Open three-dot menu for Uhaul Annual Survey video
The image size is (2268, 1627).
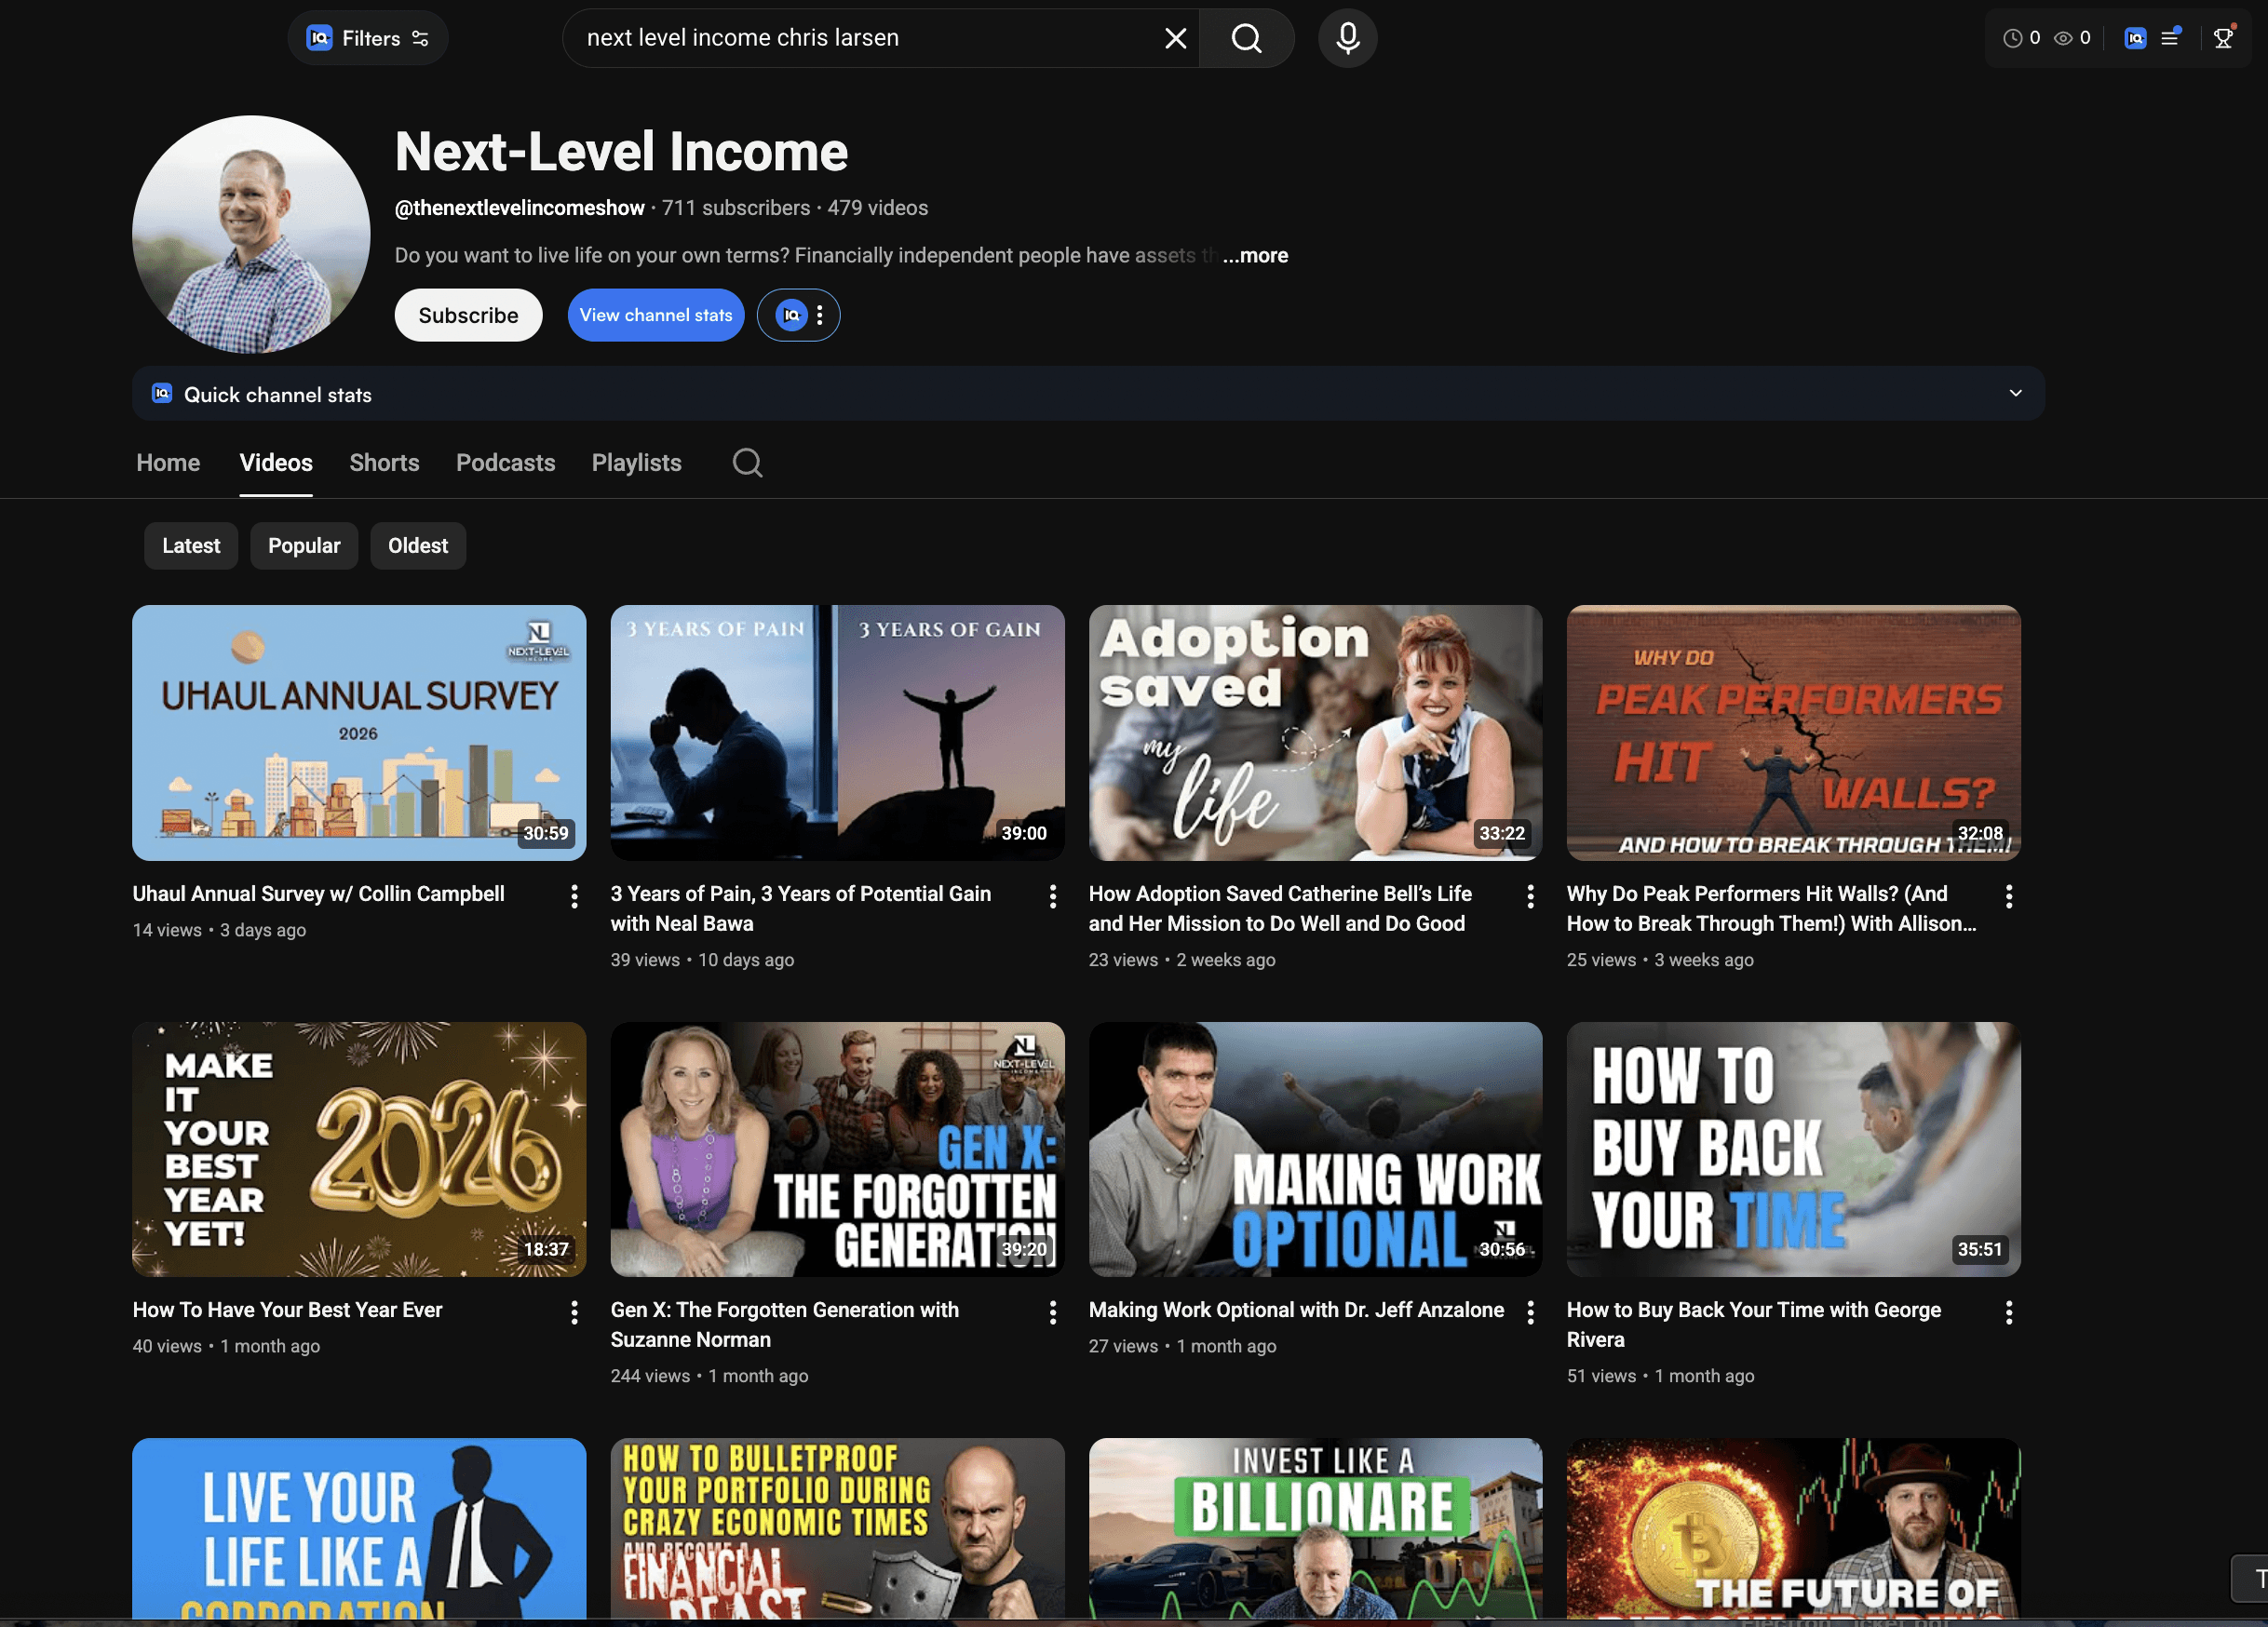coord(574,896)
